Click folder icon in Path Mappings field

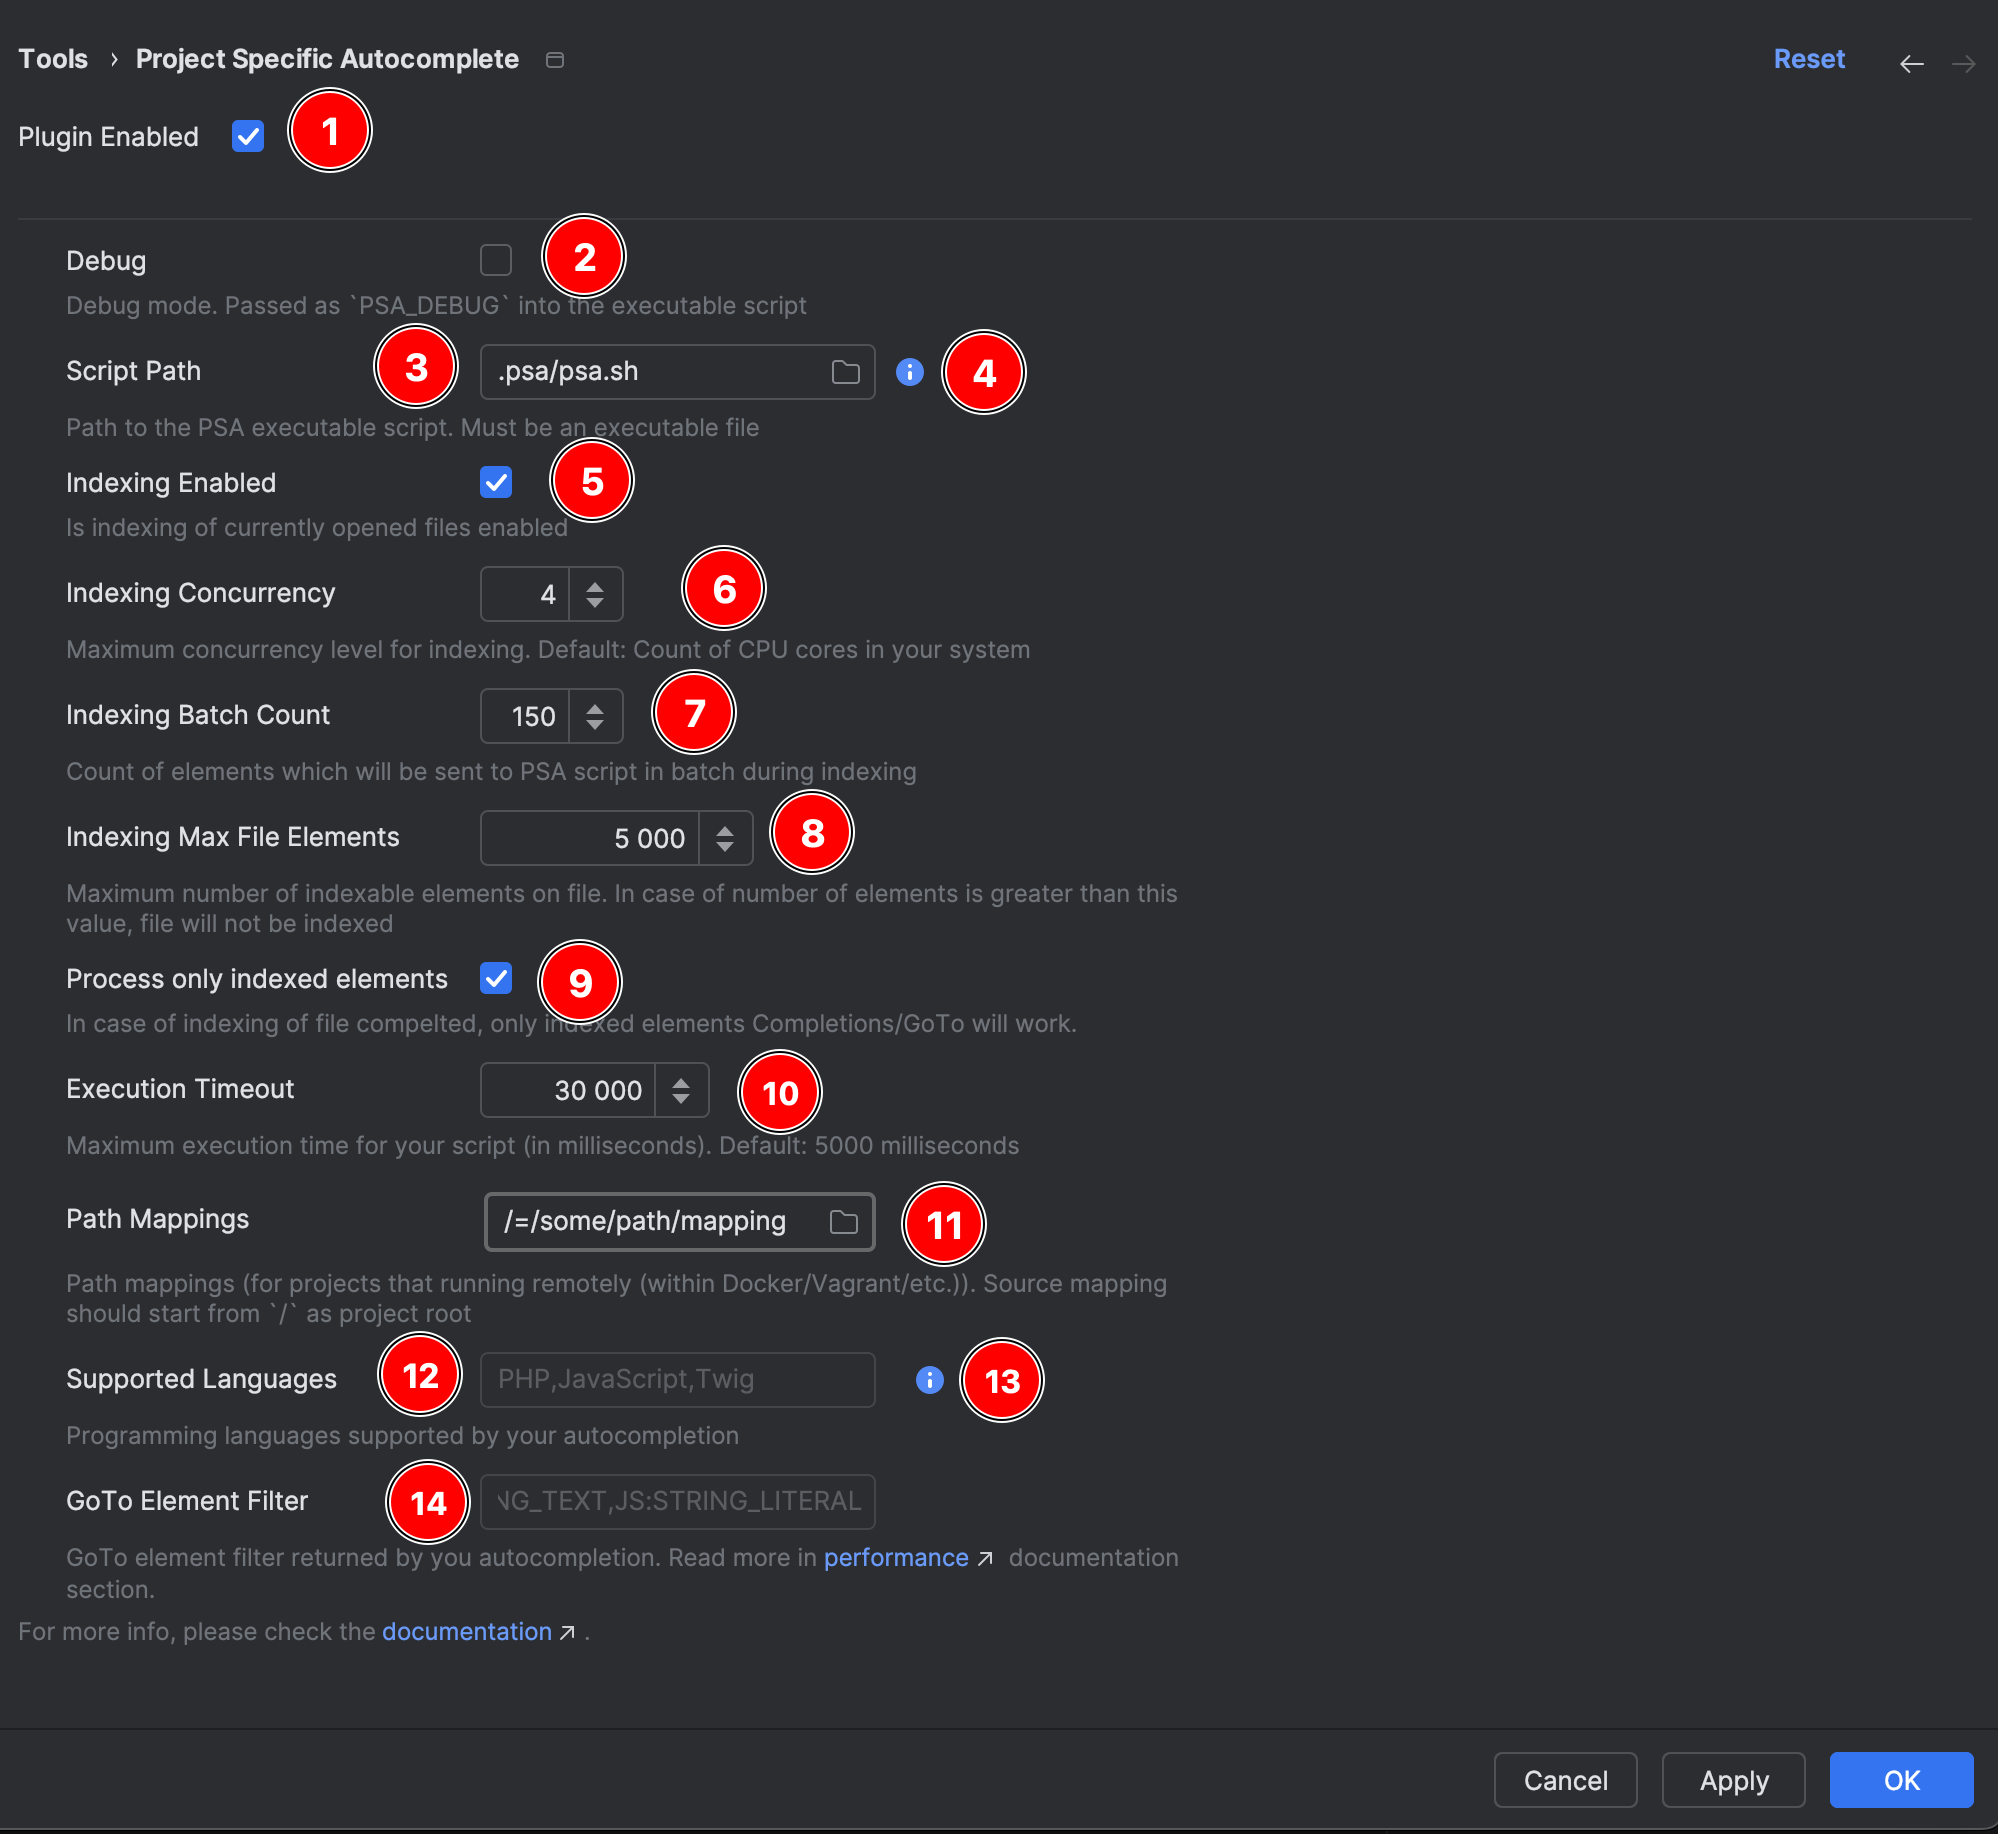tap(843, 1222)
